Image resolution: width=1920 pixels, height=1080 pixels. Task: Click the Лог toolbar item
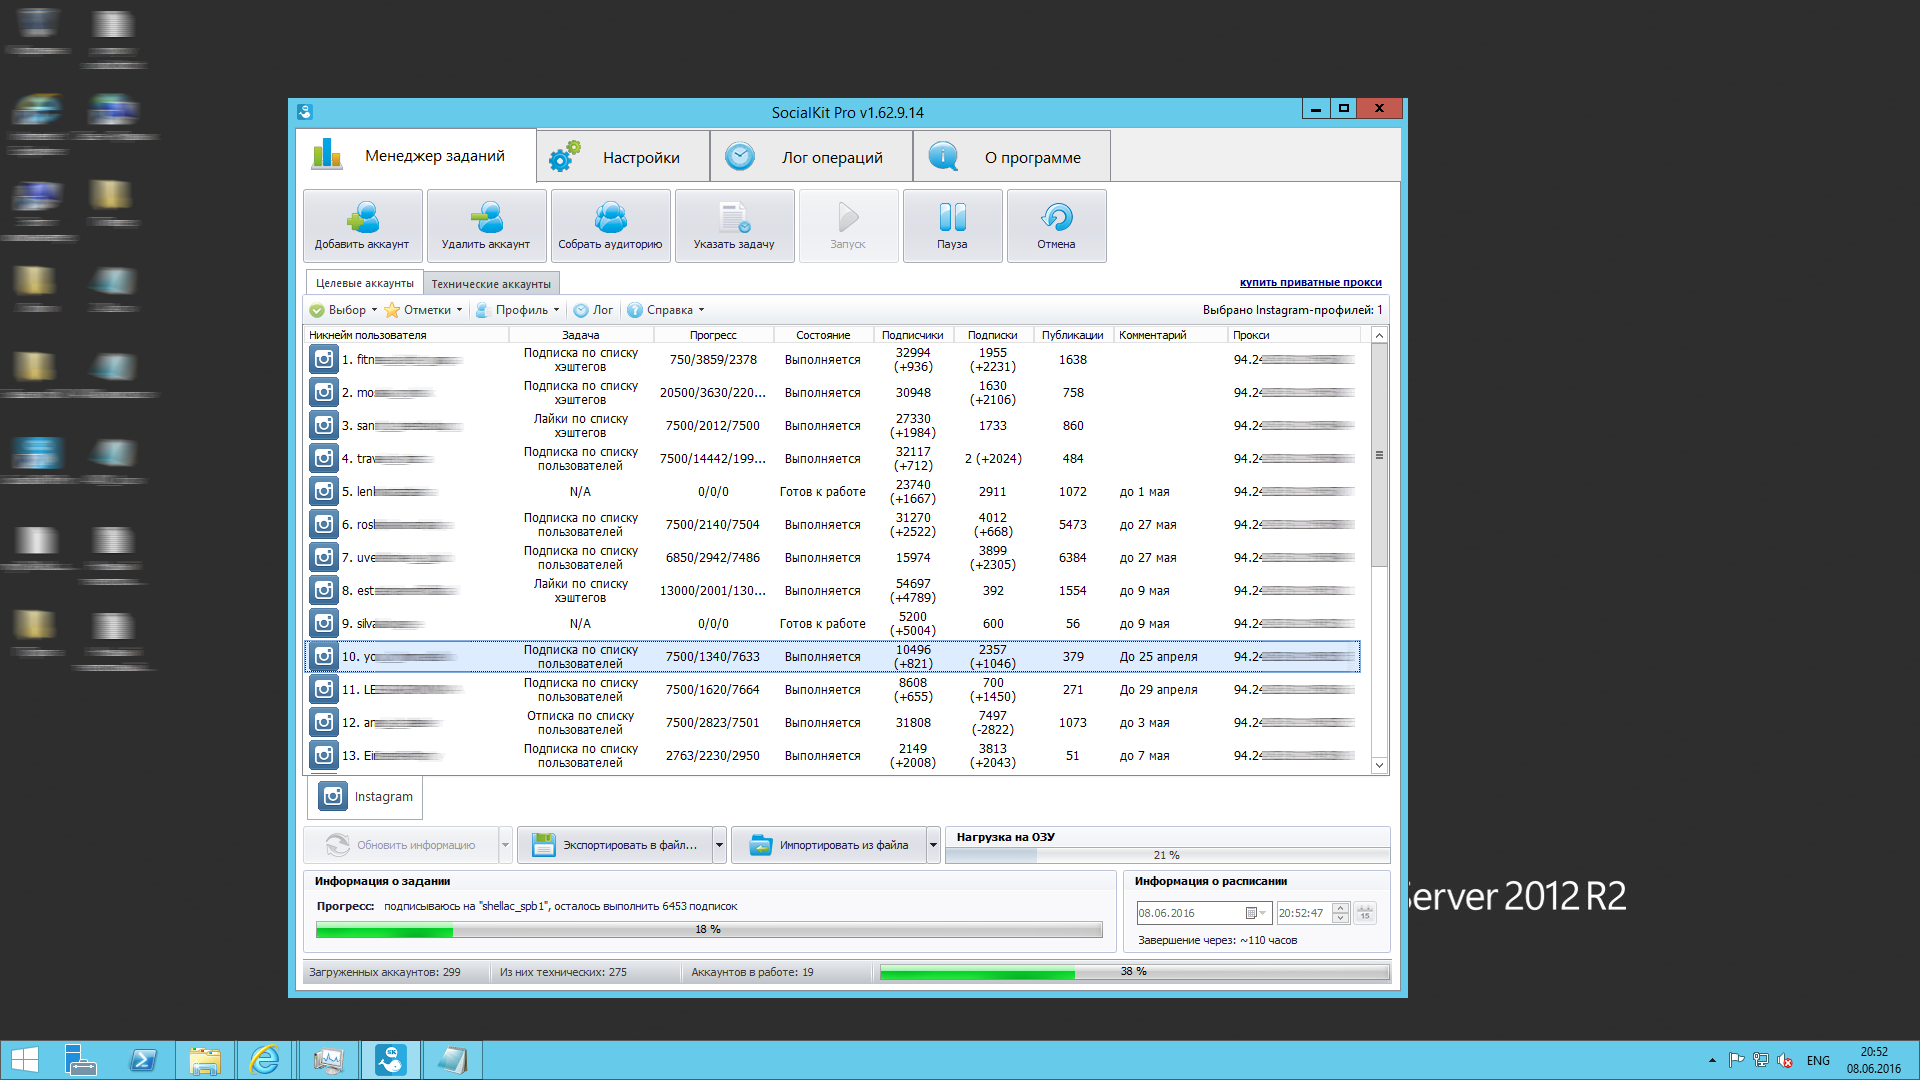pyautogui.click(x=593, y=310)
